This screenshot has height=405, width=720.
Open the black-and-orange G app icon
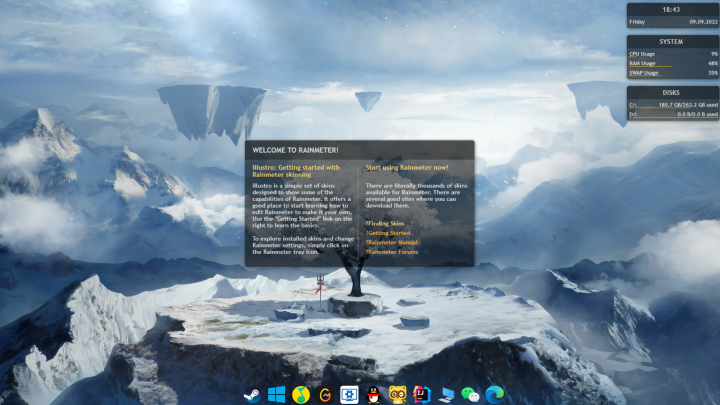[325, 394]
